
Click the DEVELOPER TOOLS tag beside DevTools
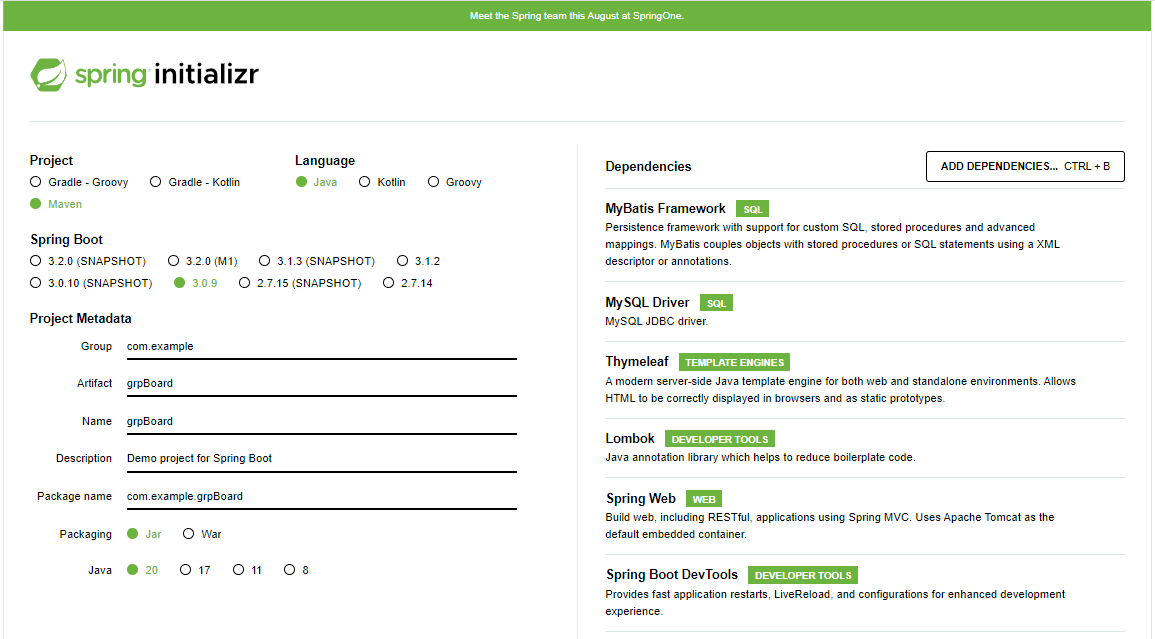[x=803, y=575]
